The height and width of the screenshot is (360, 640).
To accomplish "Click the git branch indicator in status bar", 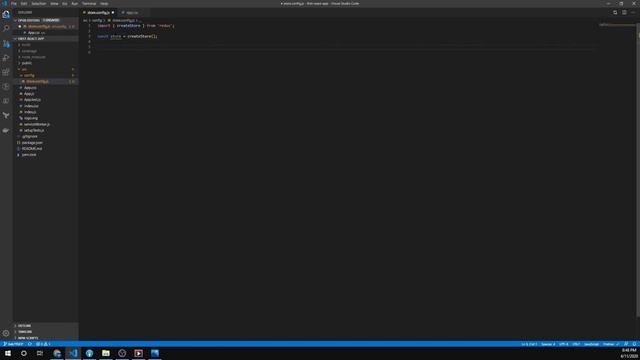I will click(13, 344).
